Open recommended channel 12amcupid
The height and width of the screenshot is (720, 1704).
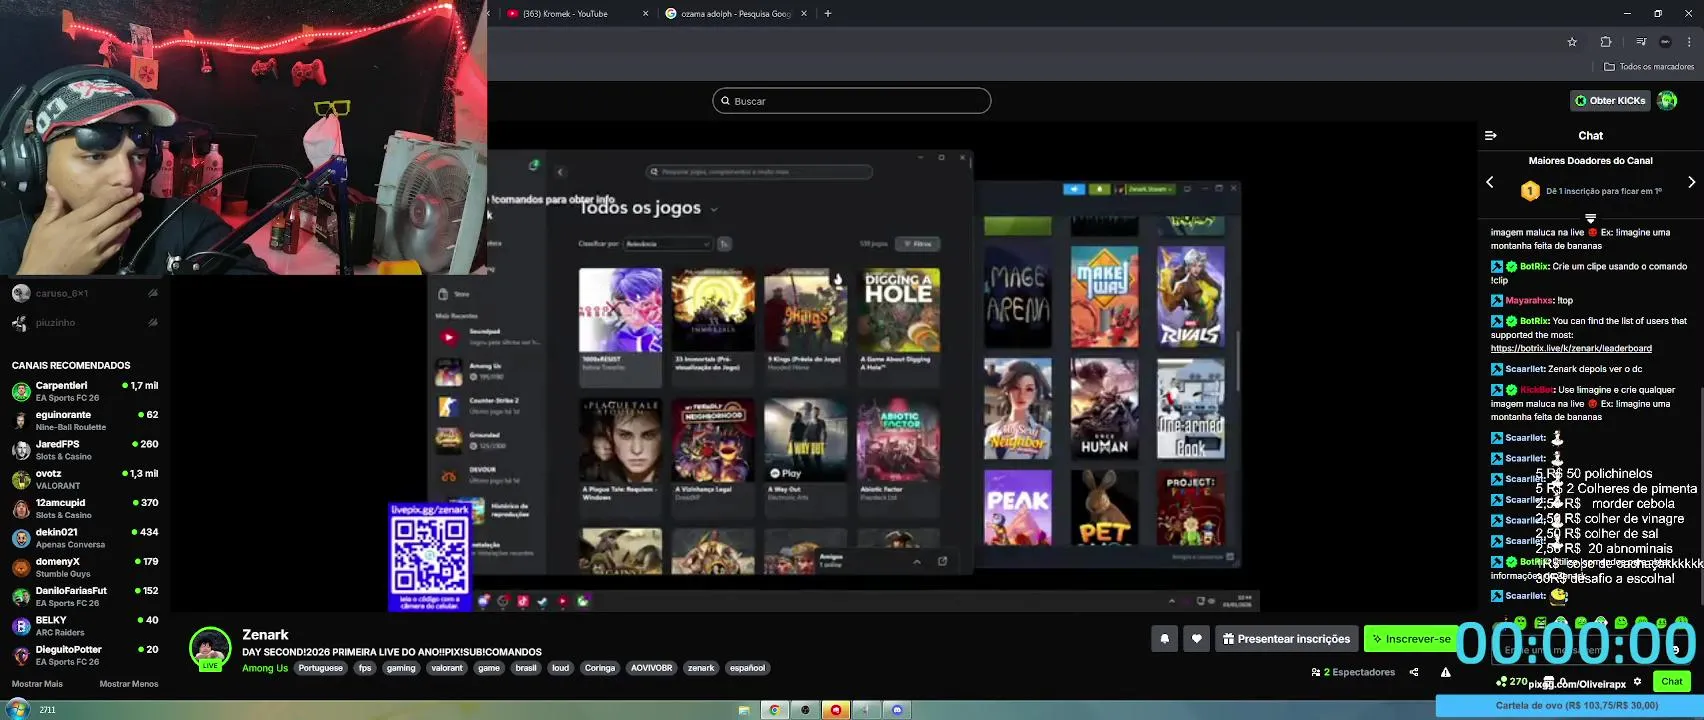point(85,508)
